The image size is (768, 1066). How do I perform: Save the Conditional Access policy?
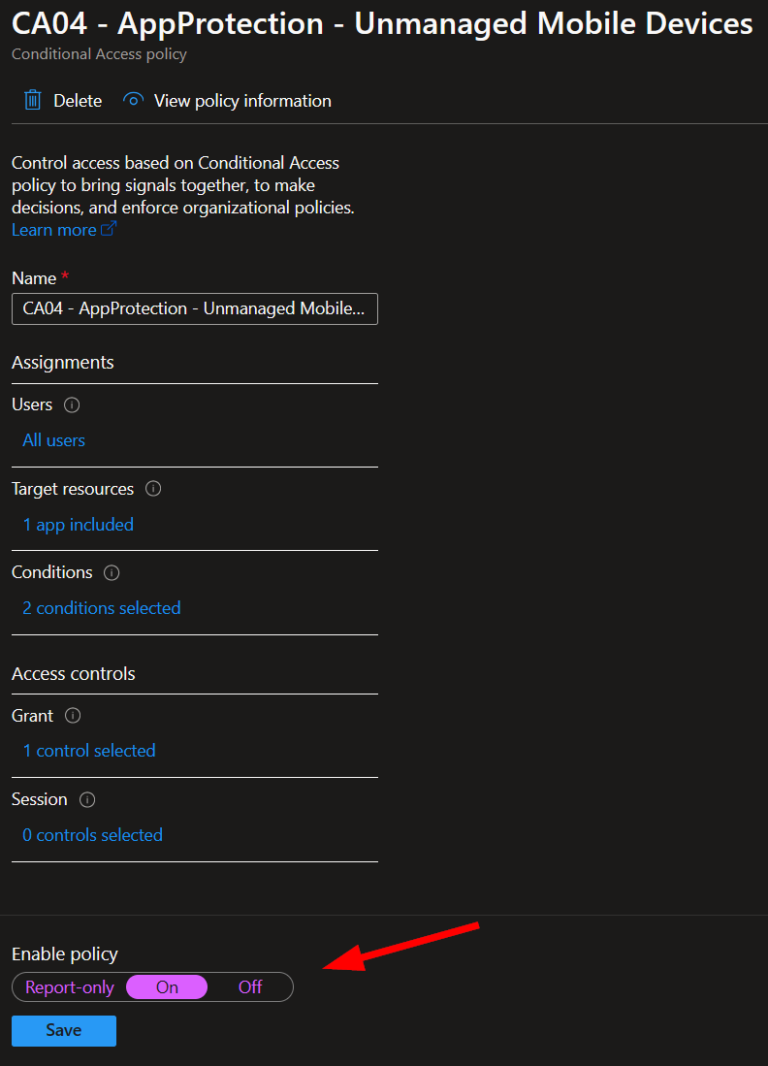click(63, 1030)
